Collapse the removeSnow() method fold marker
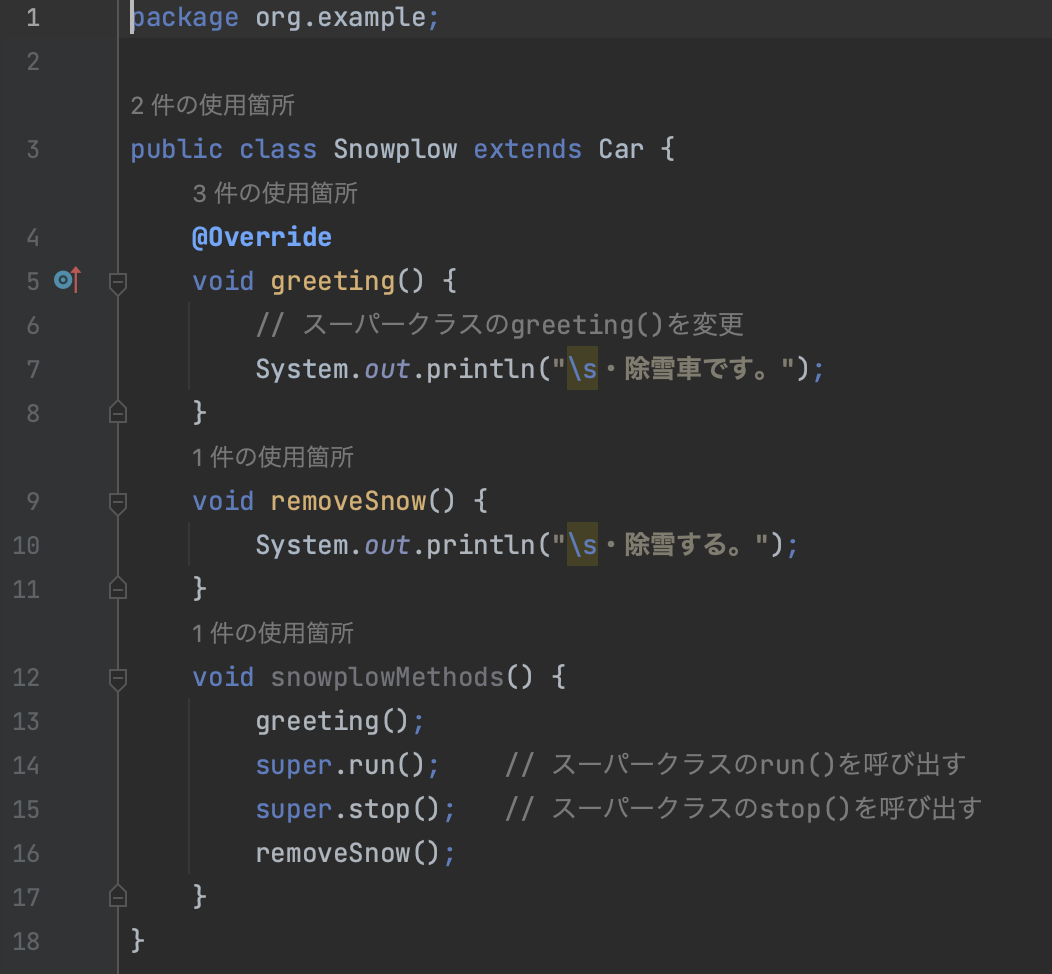Image resolution: width=1052 pixels, height=974 pixels. (x=118, y=502)
